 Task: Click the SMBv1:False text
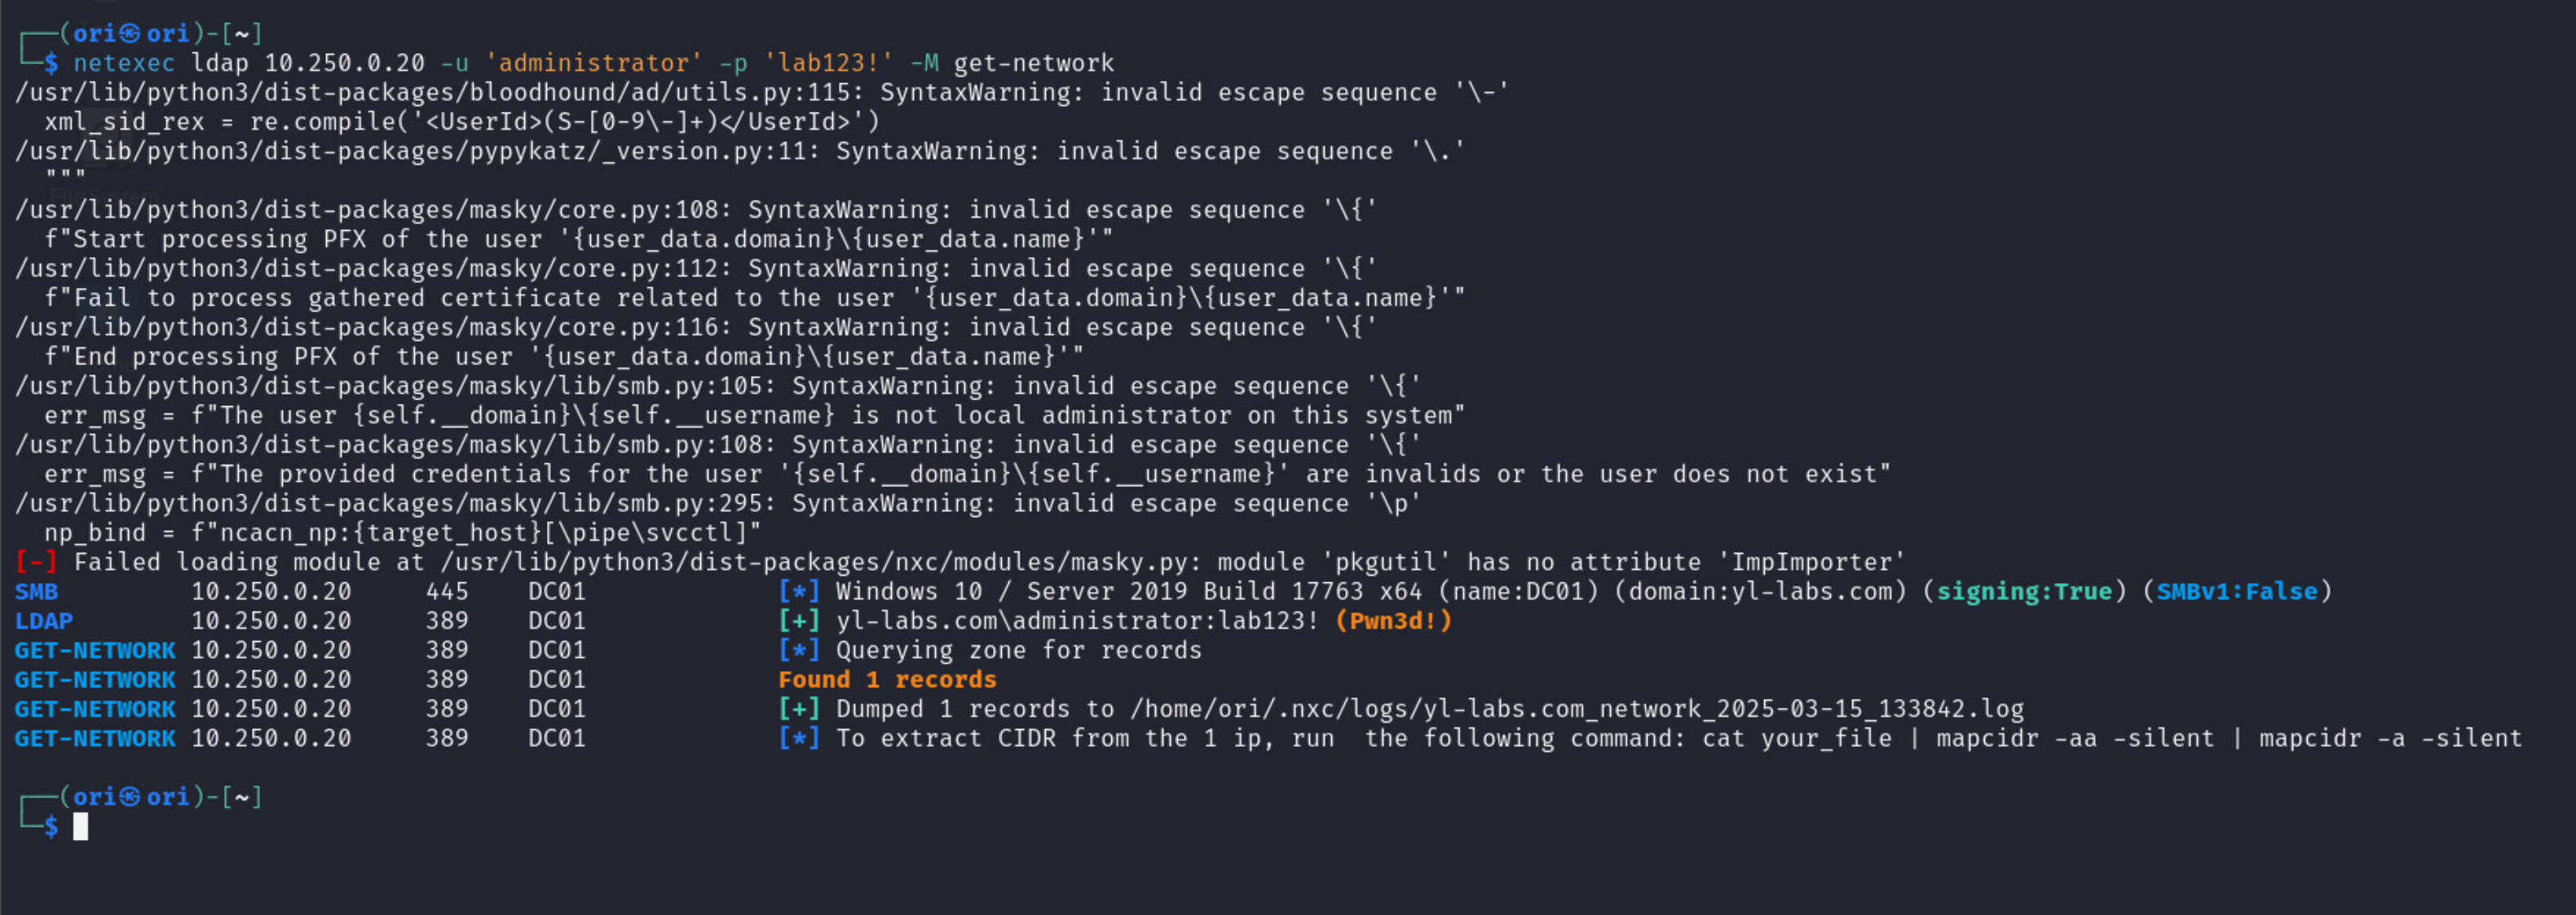(x=2236, y=591)
